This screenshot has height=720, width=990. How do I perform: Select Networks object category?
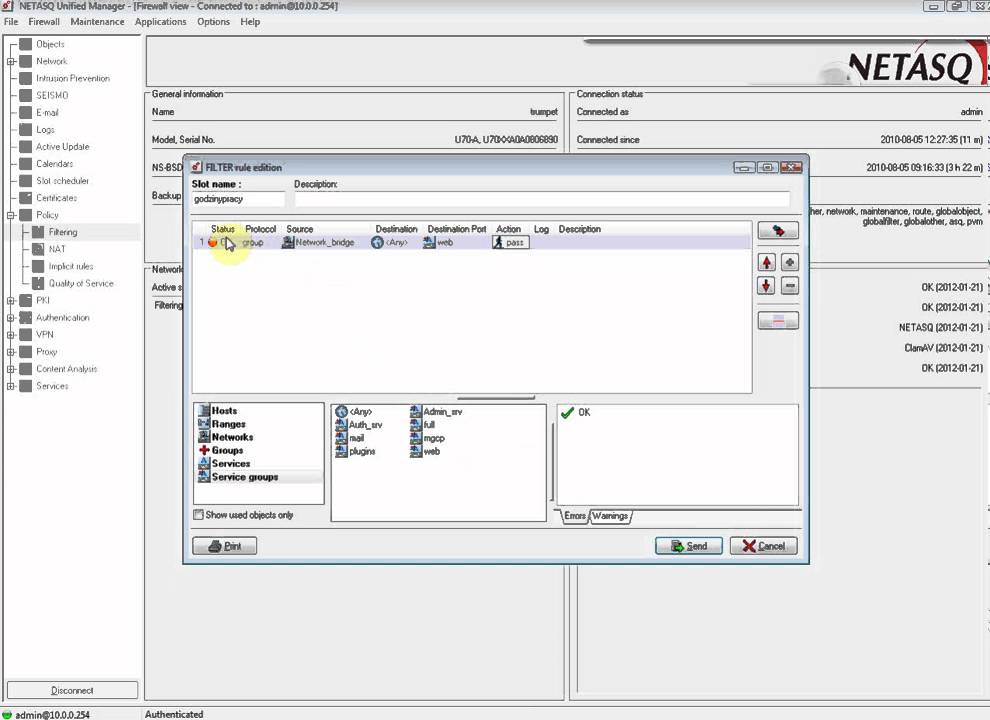pos(225,437)
